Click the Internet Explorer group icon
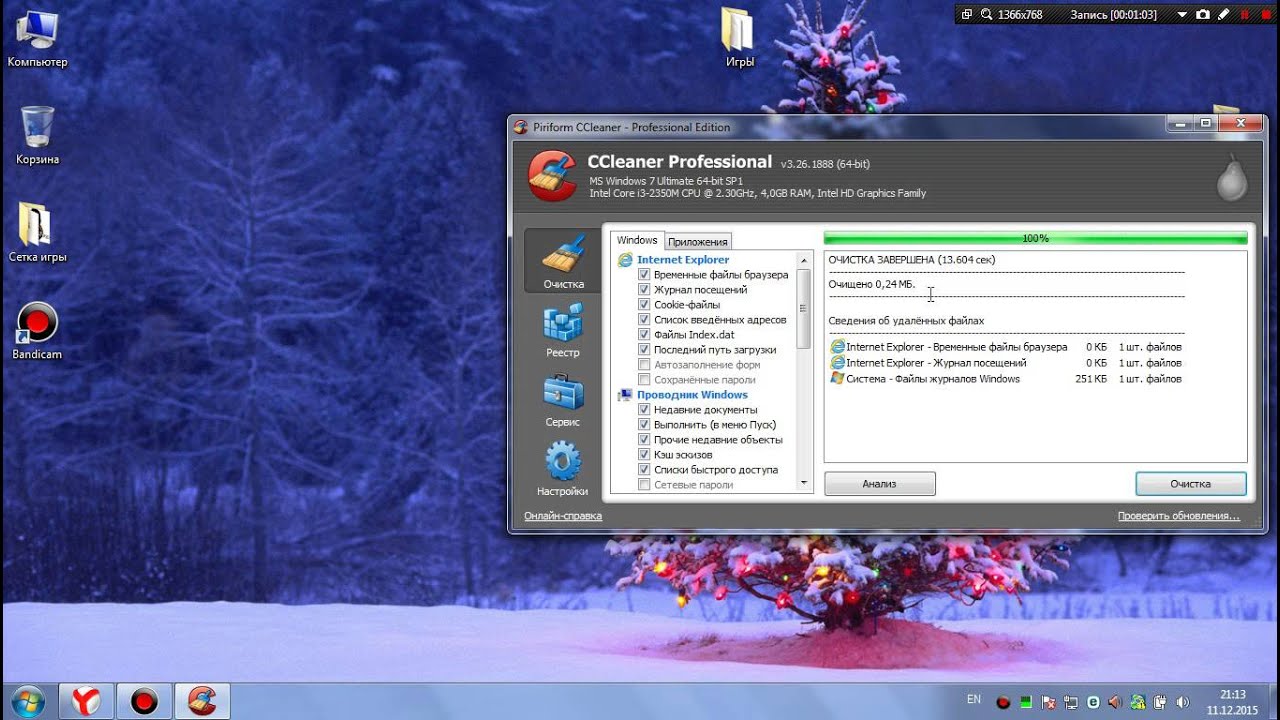The width and height of the screenshot is (1280, 720). [x=625, y=260]
